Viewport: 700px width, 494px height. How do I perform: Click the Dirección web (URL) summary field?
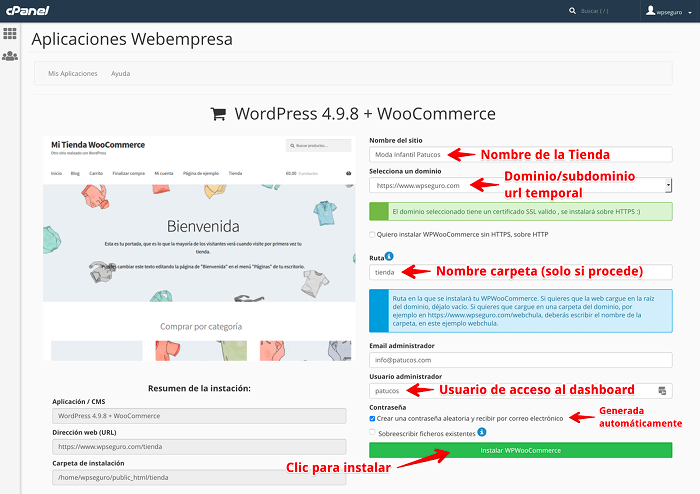[199, 447]
